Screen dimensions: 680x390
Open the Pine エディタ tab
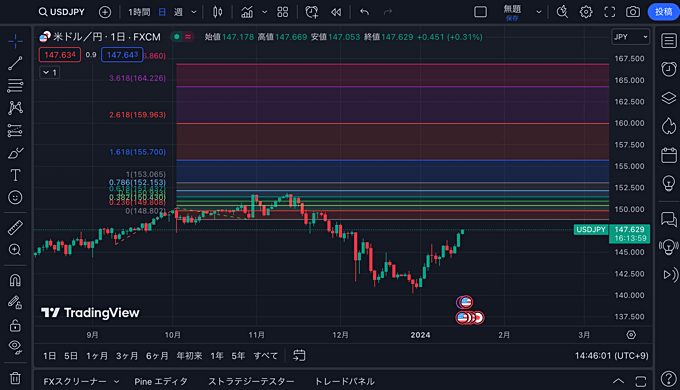pos(161,381)
